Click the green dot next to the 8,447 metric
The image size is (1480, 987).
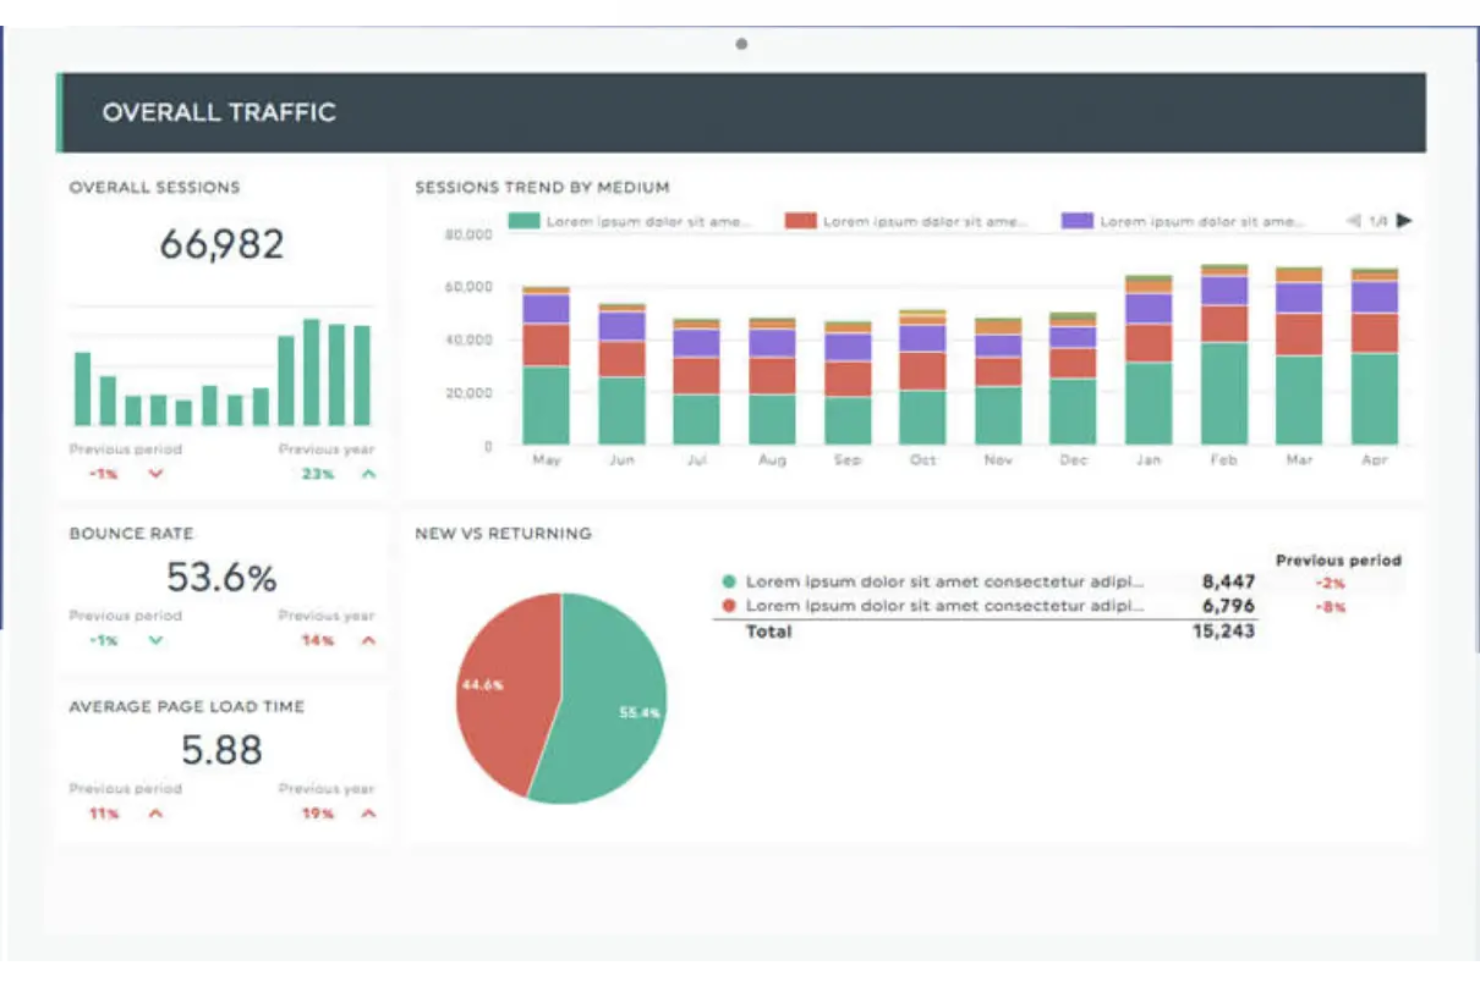[728, 581]
